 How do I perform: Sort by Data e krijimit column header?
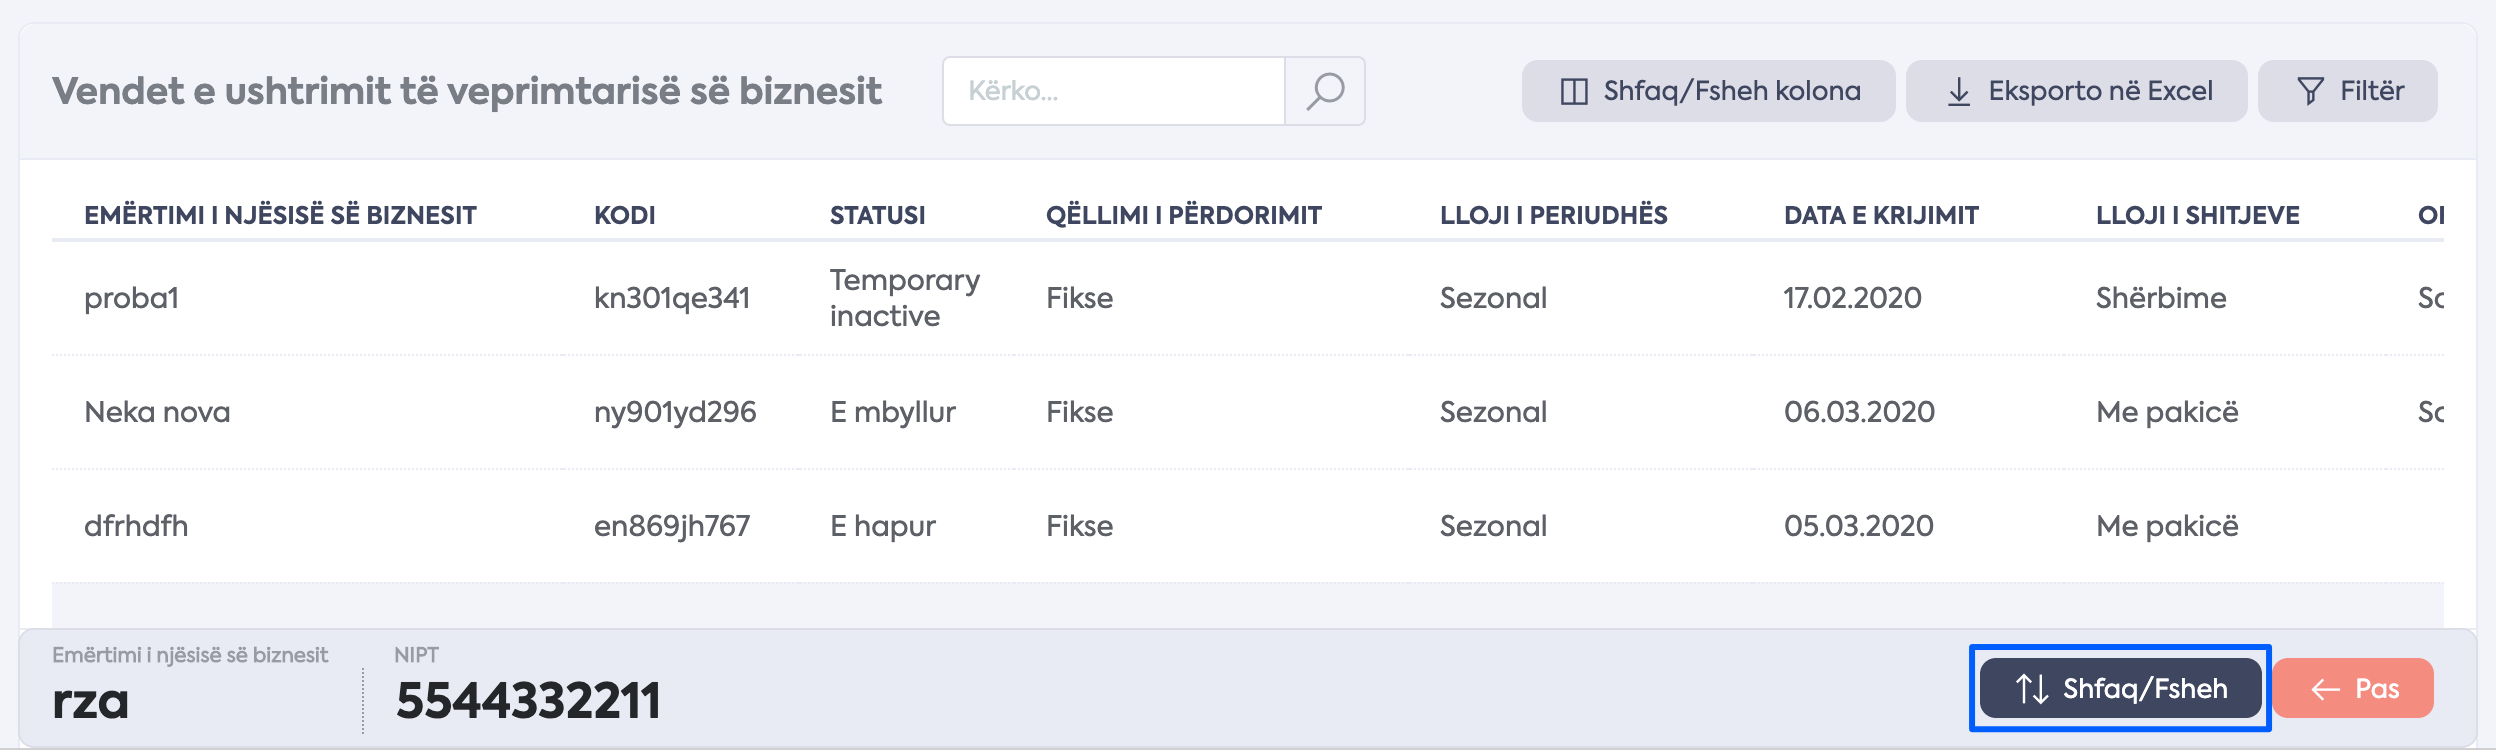1881,215
